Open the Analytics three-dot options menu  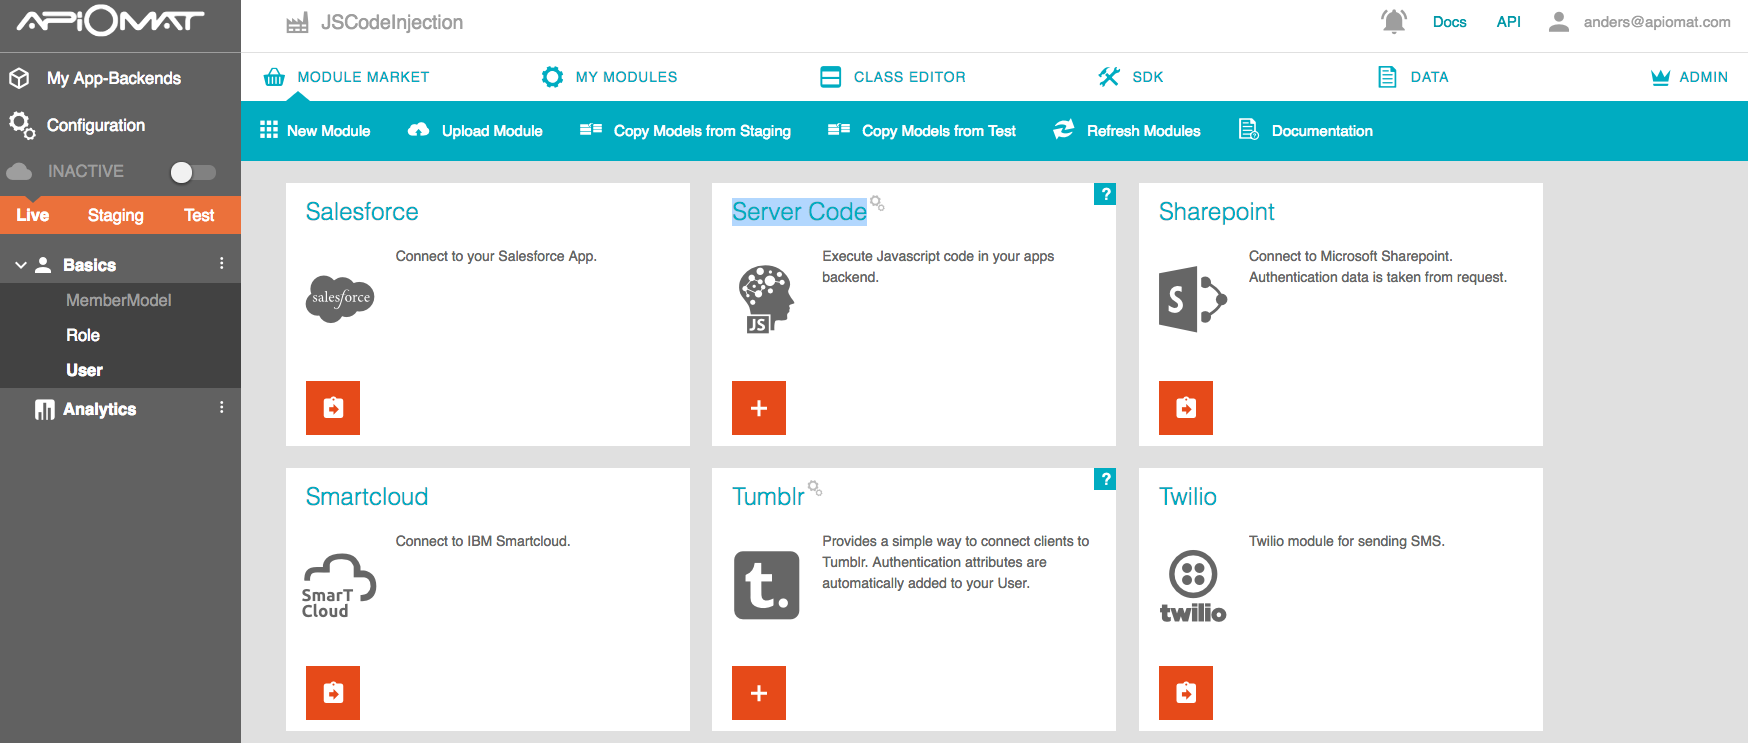(221, 408)
